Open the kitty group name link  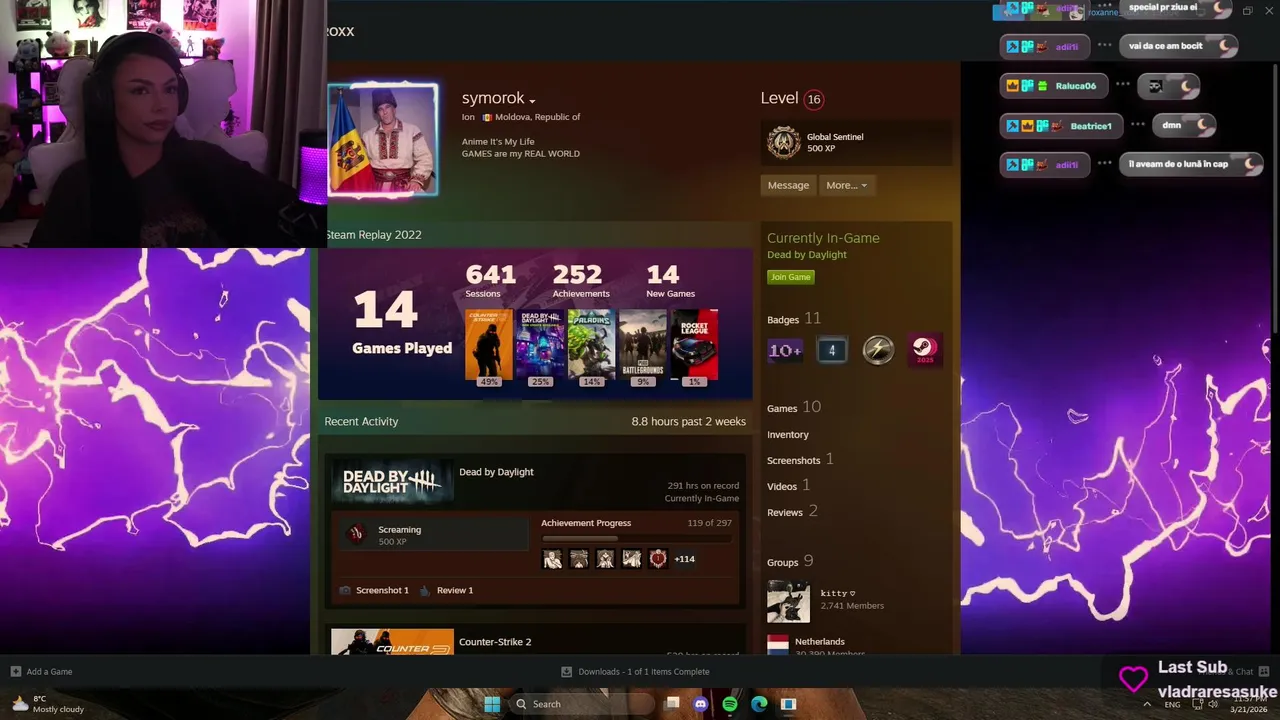point(838,593)
